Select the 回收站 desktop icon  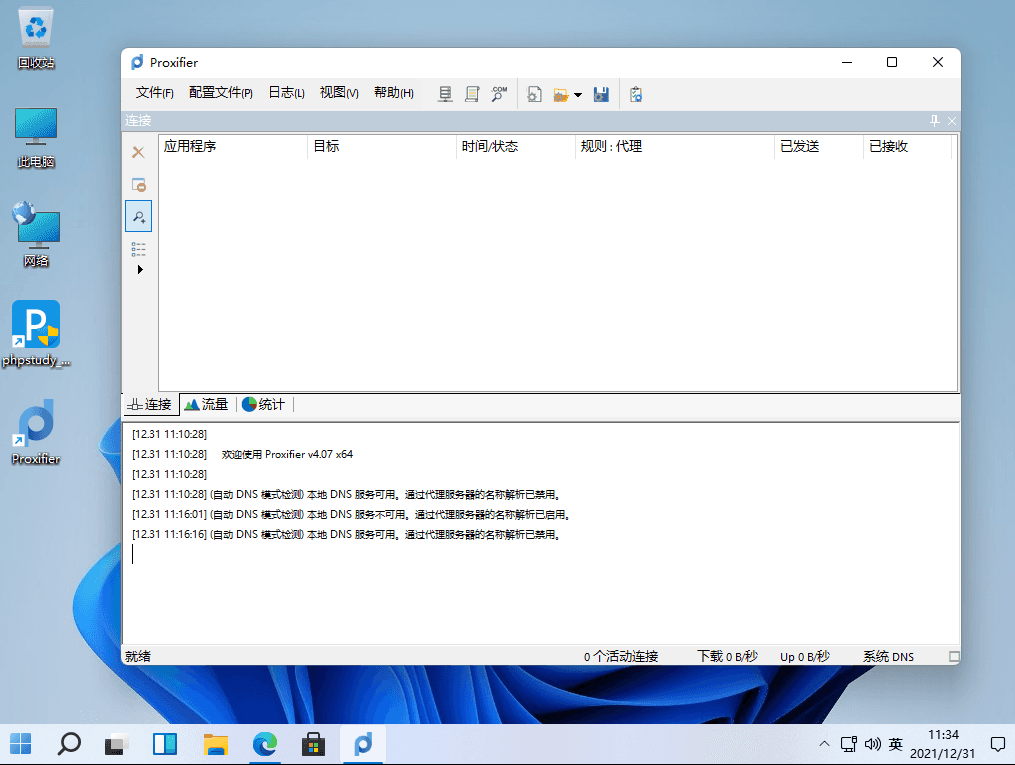click(36, 38)
